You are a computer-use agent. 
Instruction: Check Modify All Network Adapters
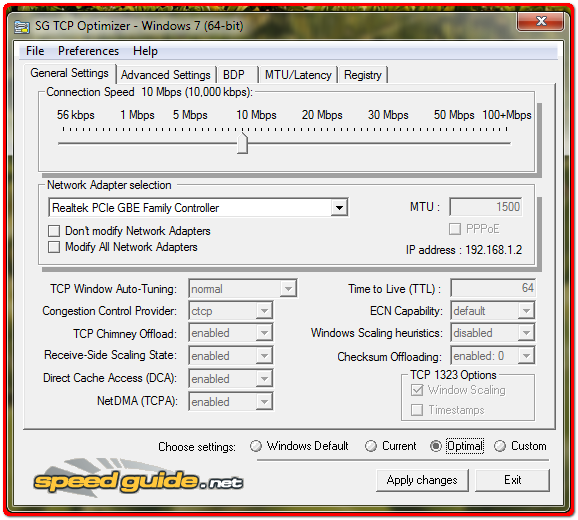(54, 247)
